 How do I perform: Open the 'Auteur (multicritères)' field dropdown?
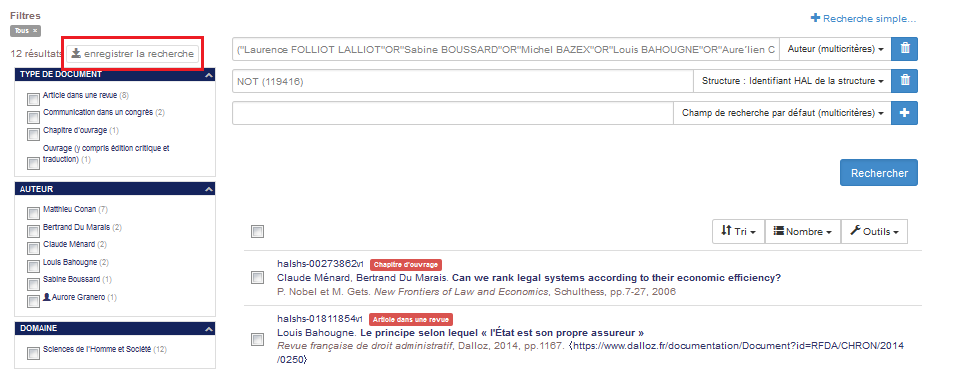point(835,49)
